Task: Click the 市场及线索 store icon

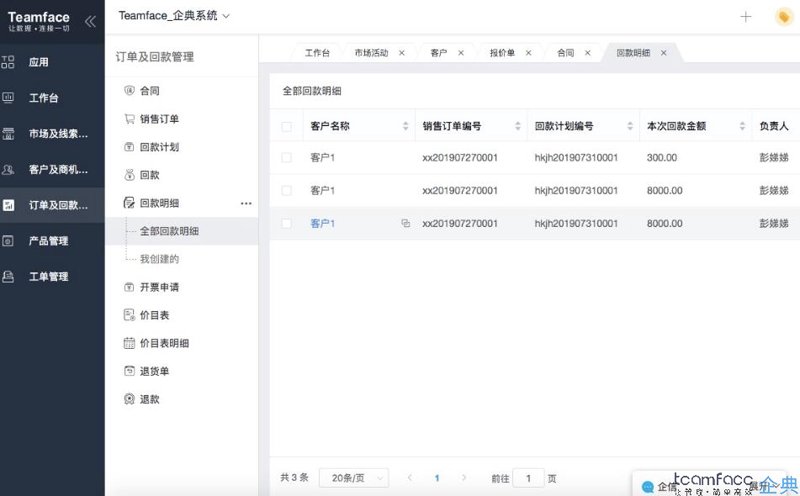Action: [x=8, y=134]
